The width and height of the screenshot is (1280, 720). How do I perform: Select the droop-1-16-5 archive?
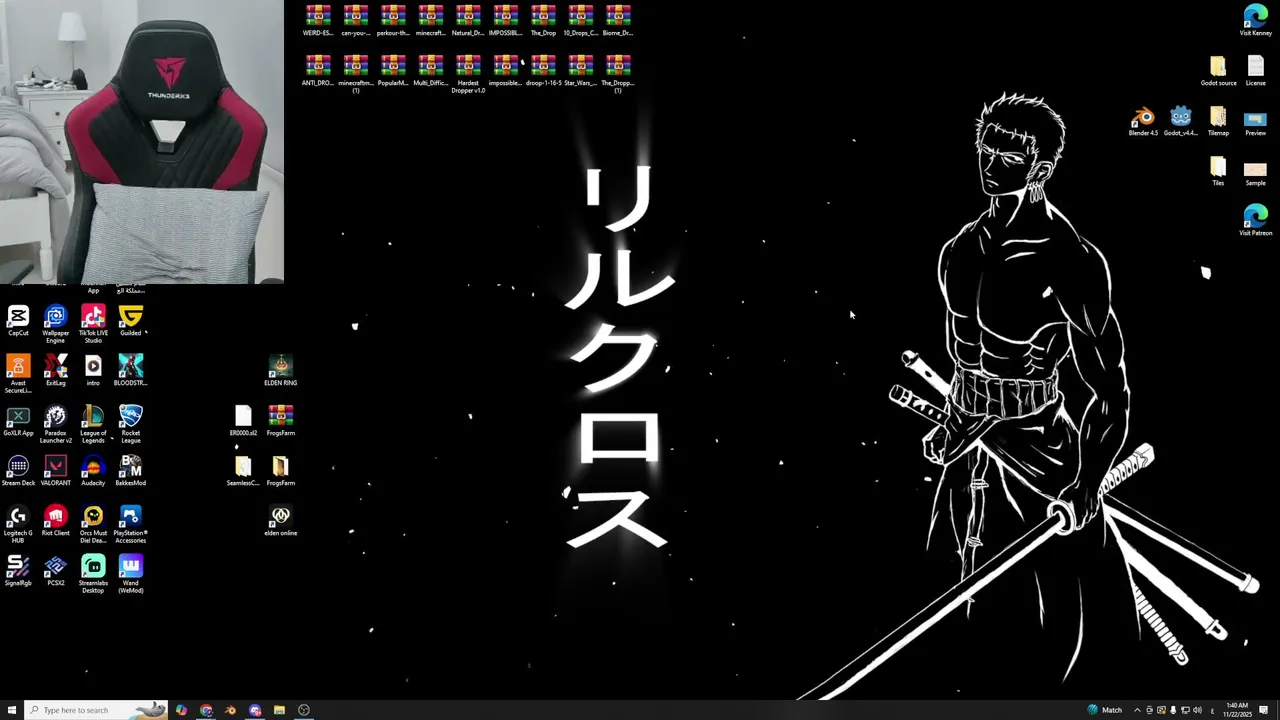tap(543, 72)
